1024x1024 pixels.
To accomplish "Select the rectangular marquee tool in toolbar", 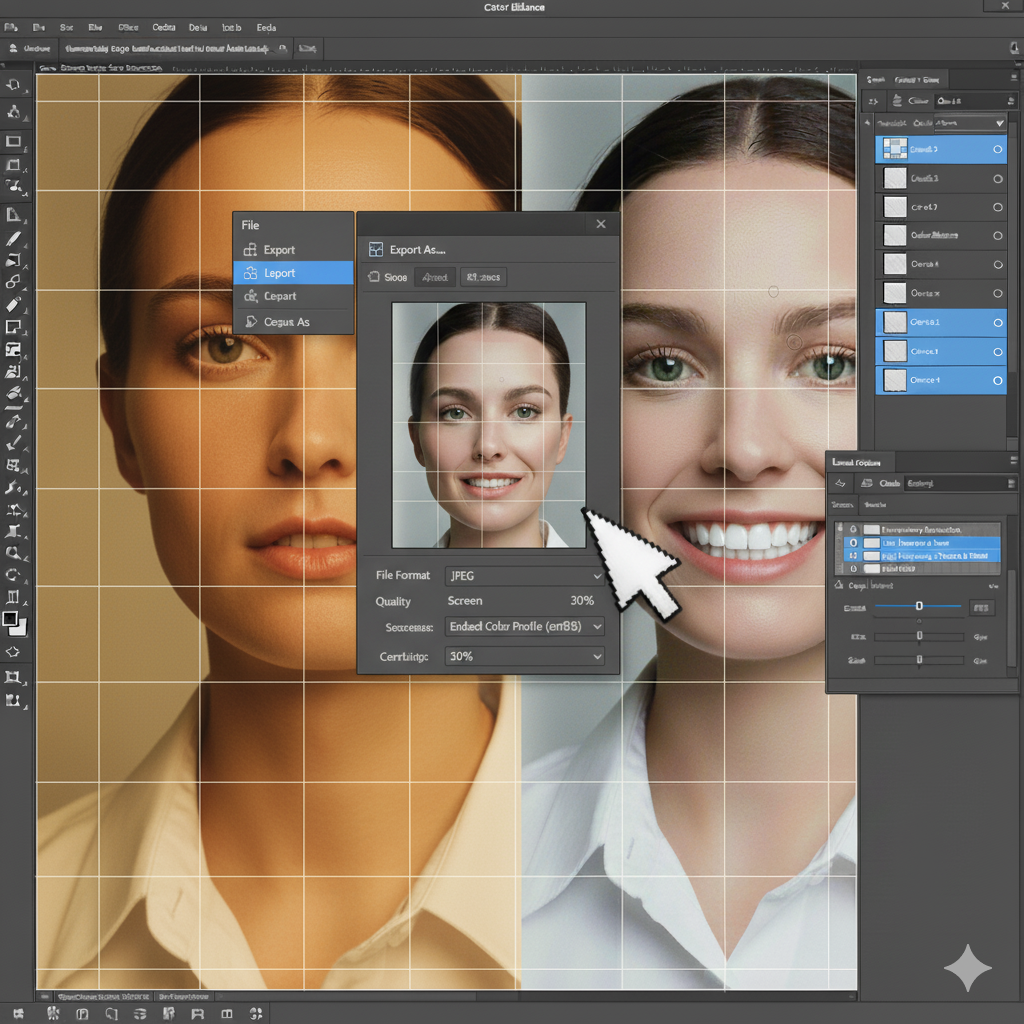I will tap(14, 141).
